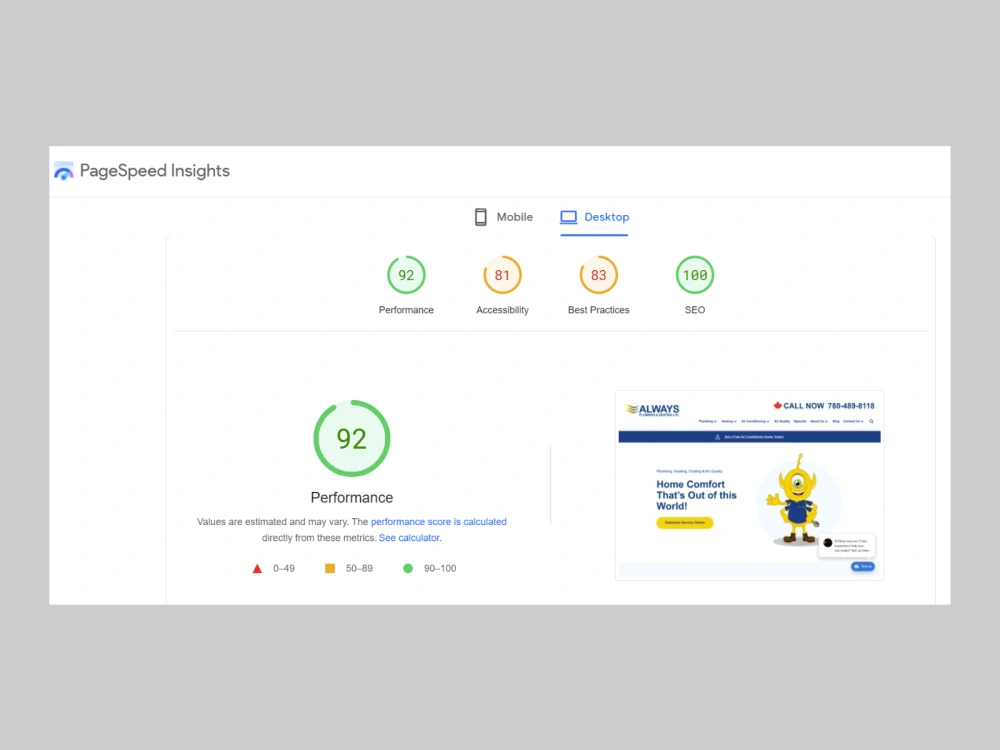Viewport: 1000px width, 750px height.
Task: Open the 'performance score is calculated' link
Action: click(x=439, y=522)
